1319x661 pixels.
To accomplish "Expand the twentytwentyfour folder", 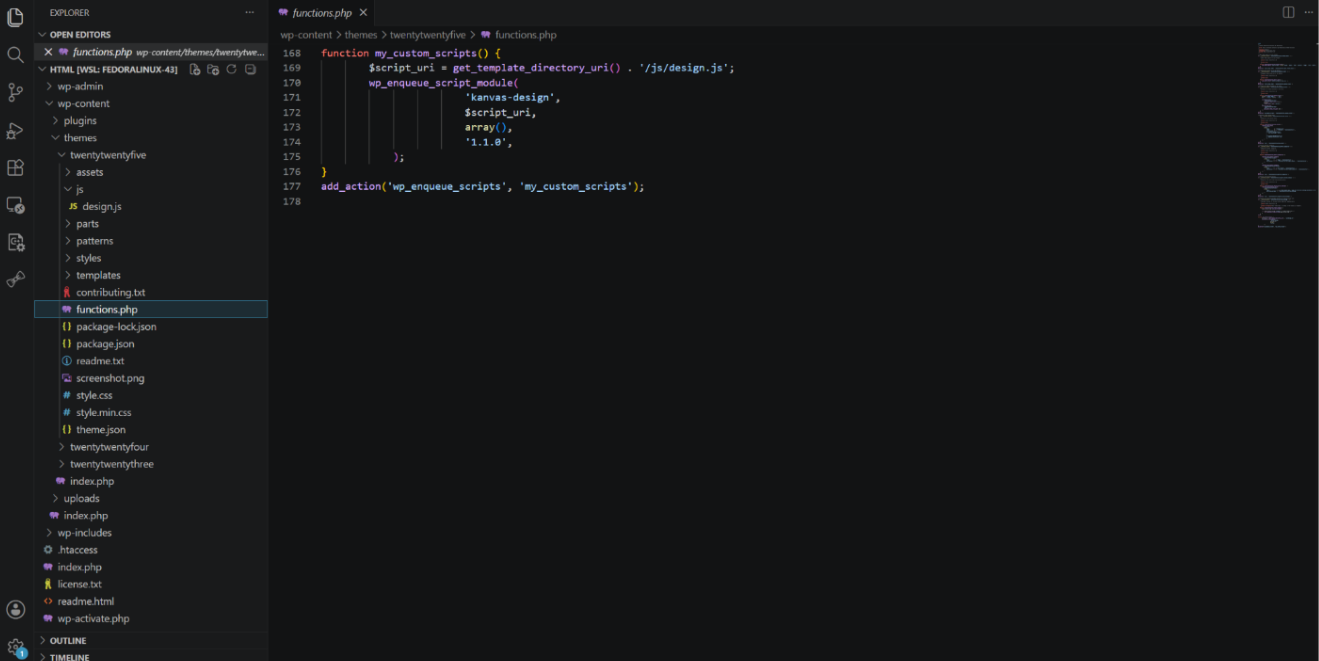I will point(151,447).
